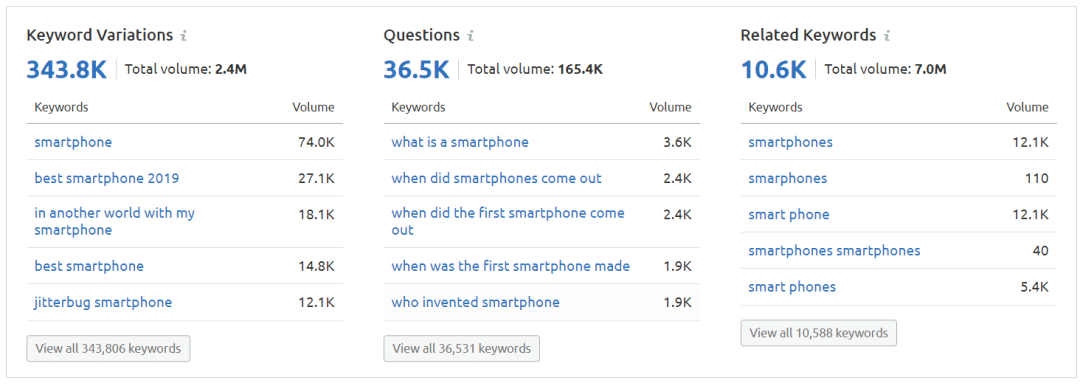
Task: Click the 'smarphones' related keyword
Action: coord(788,179)
